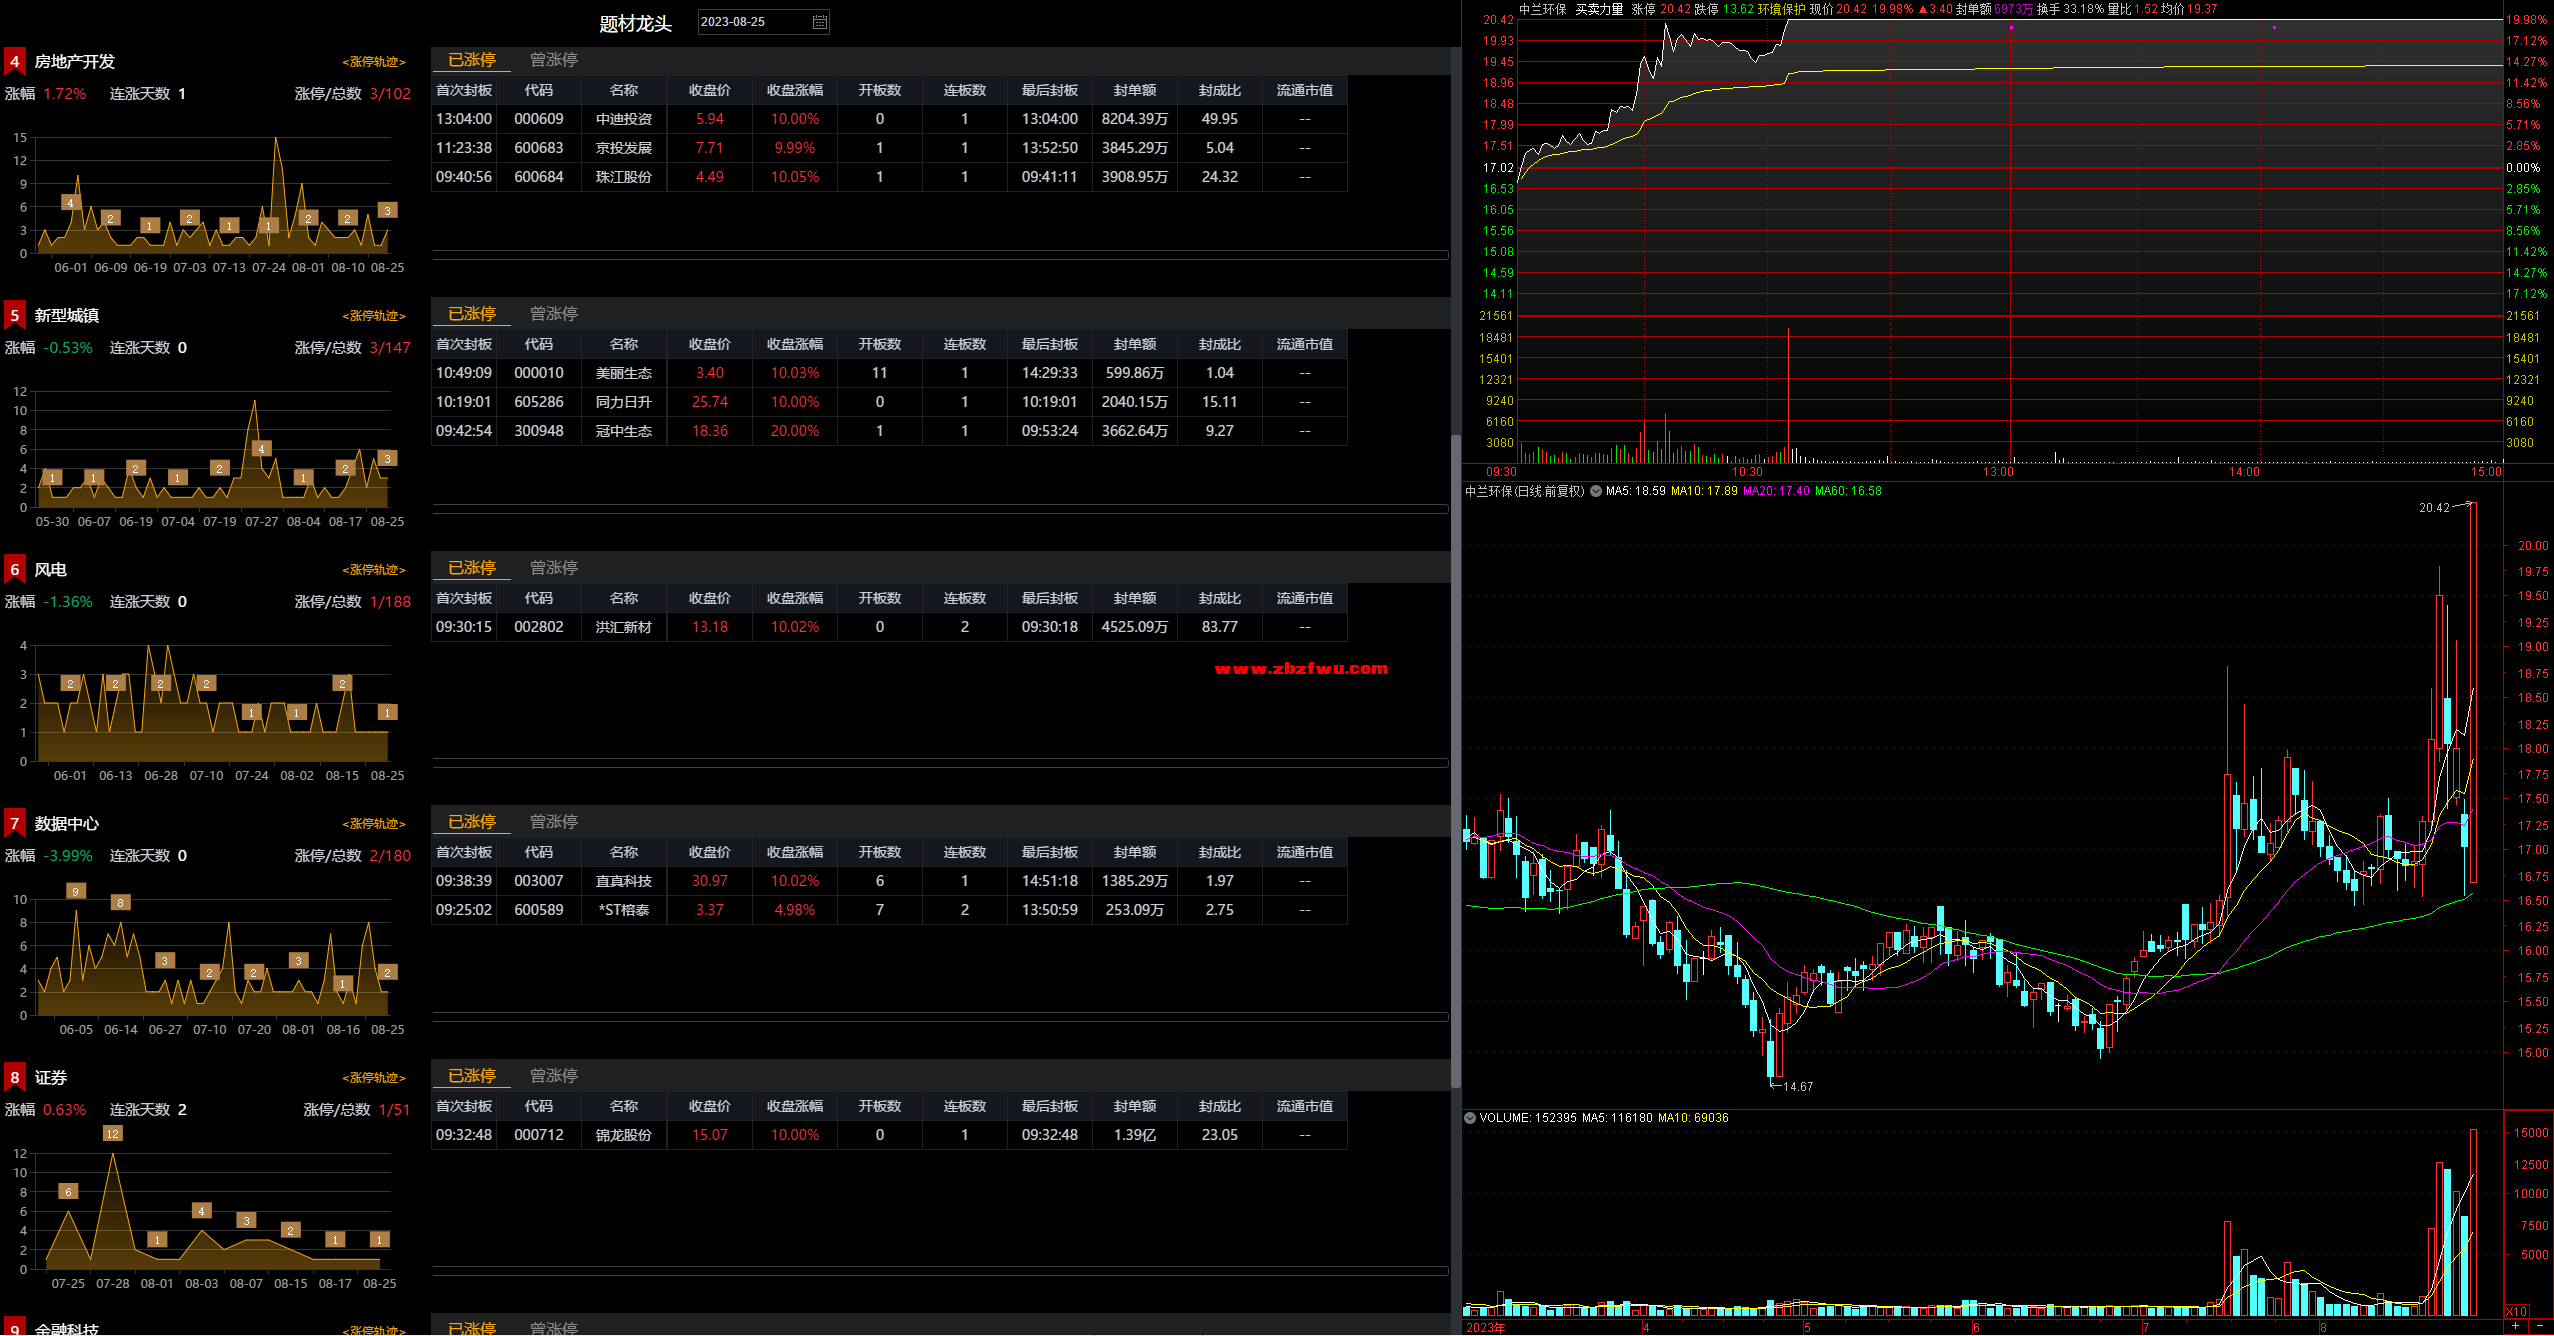Select the 冠中生态 stock row name
This screenshot has height=1336, width=2554.
(x=624, y=431)
